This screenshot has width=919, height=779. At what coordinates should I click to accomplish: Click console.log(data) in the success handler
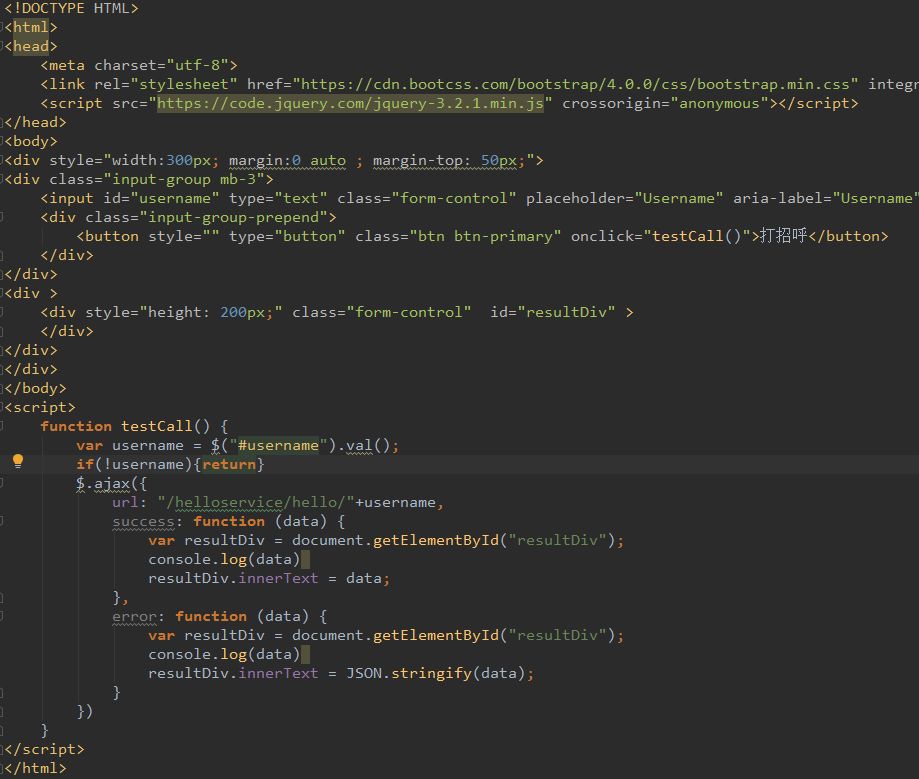[224, 559]
